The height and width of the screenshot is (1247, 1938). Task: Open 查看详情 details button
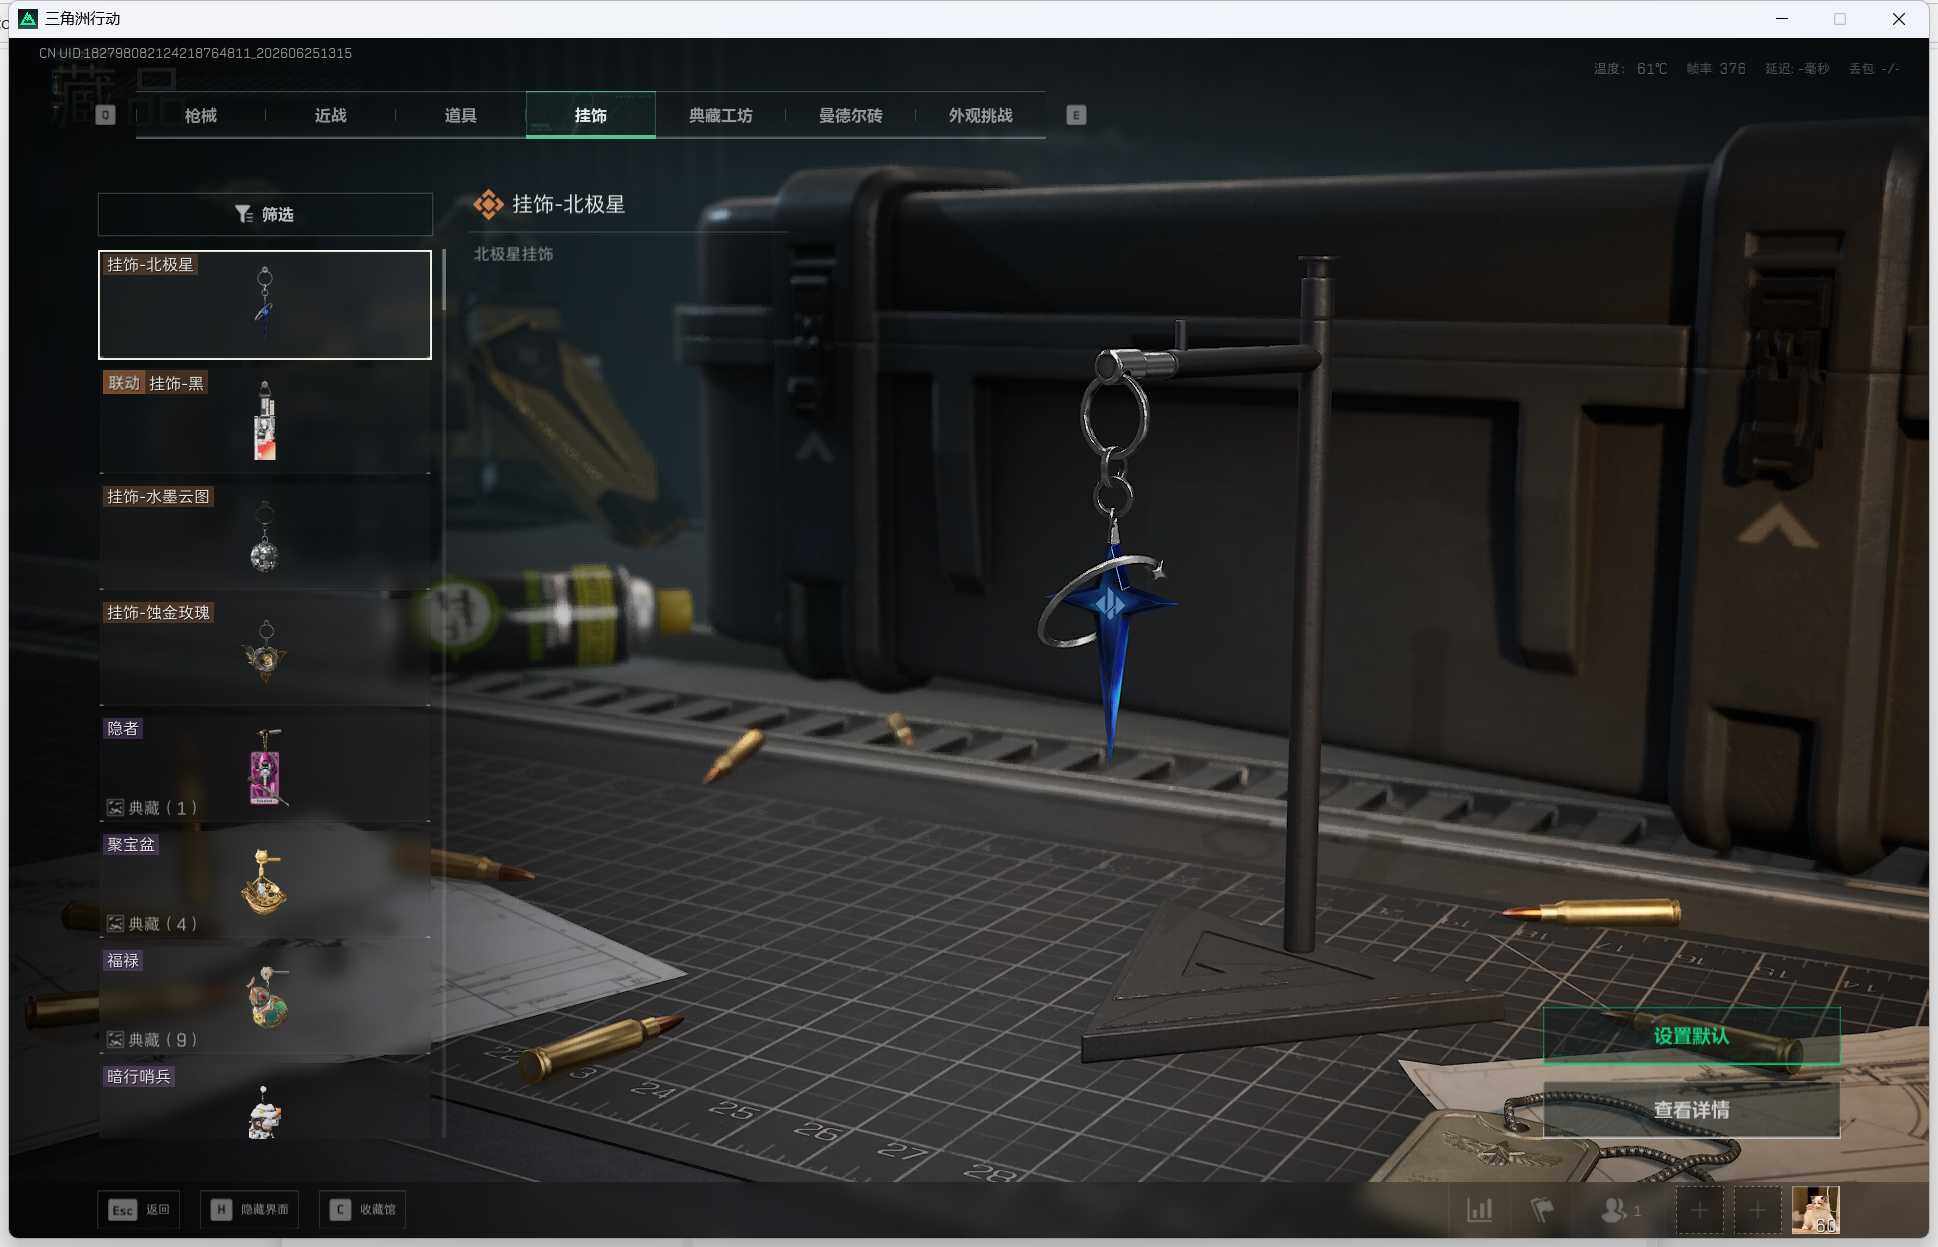click(x=1691, y=1110)
